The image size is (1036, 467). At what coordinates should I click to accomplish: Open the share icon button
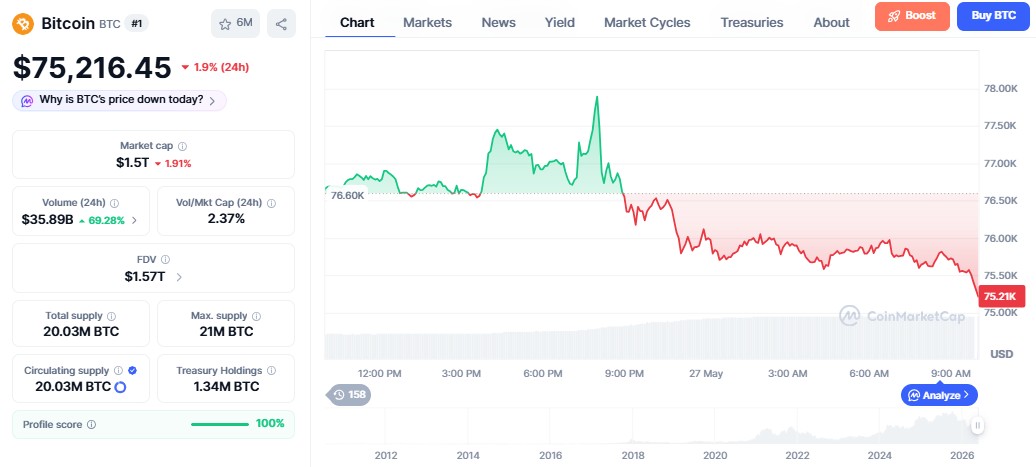(281, 24)
